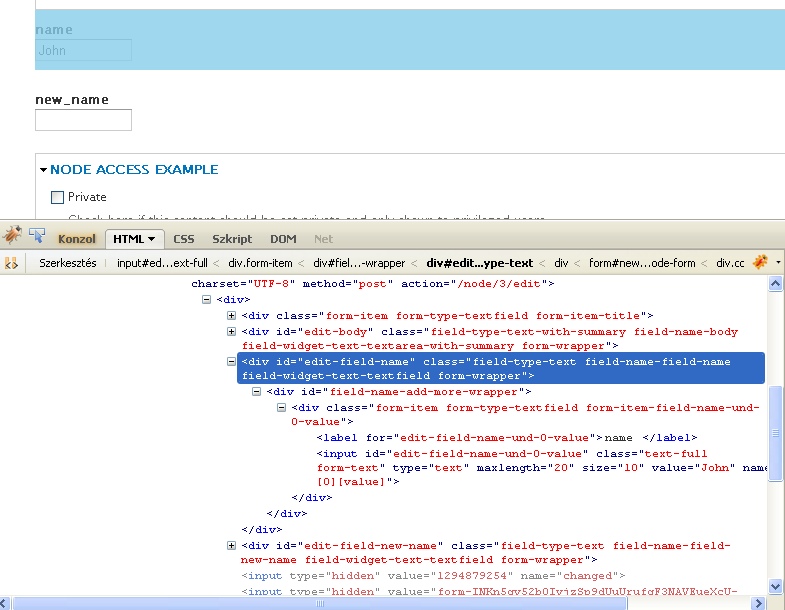Click the Firebug bug icon
This screenshot has height=610, width=785.
12,237
